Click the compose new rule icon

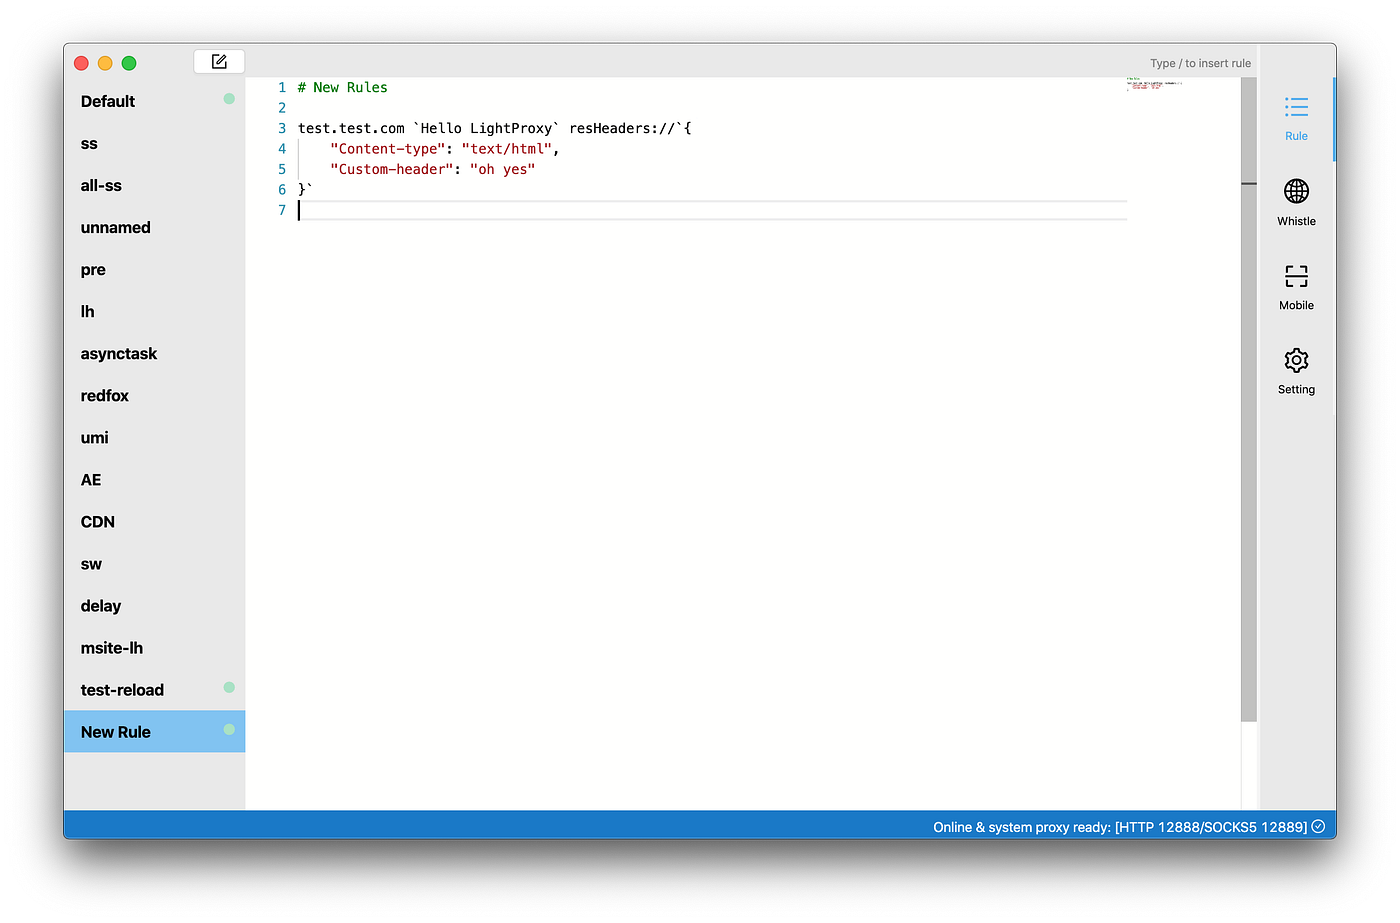(x=218, y=61)
